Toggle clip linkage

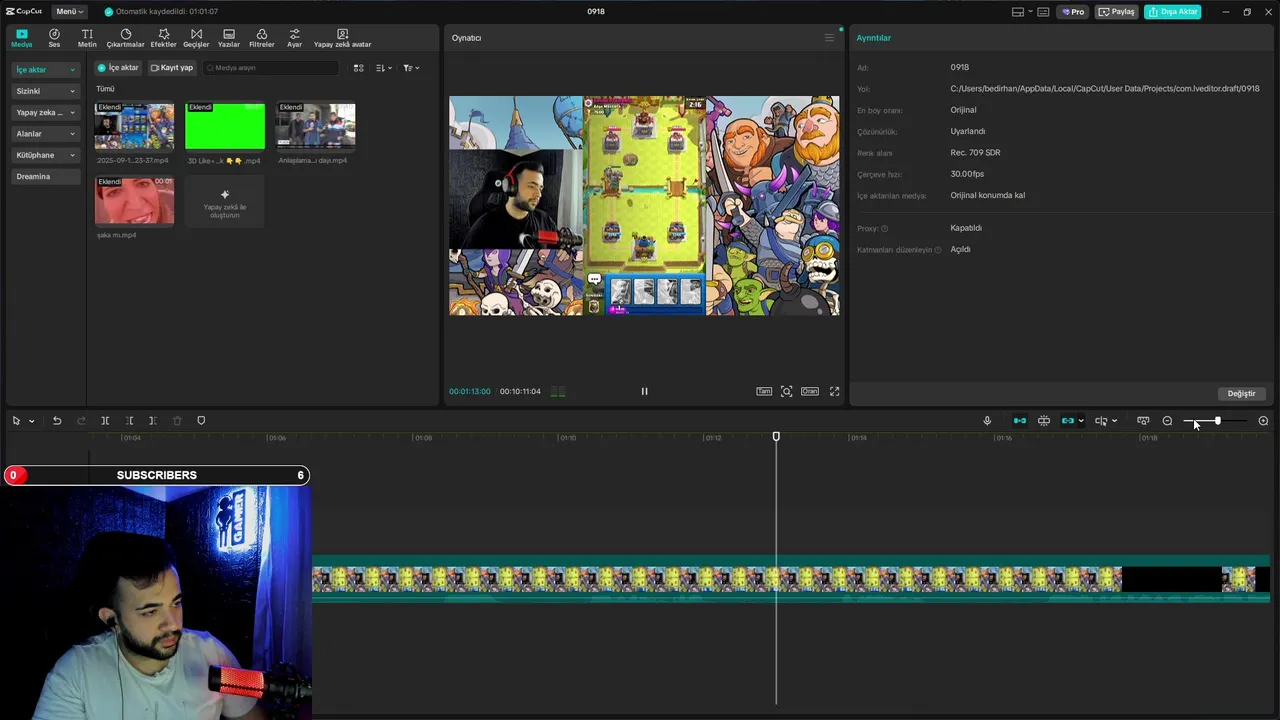pyautogui.click(x=1068, y=421)
